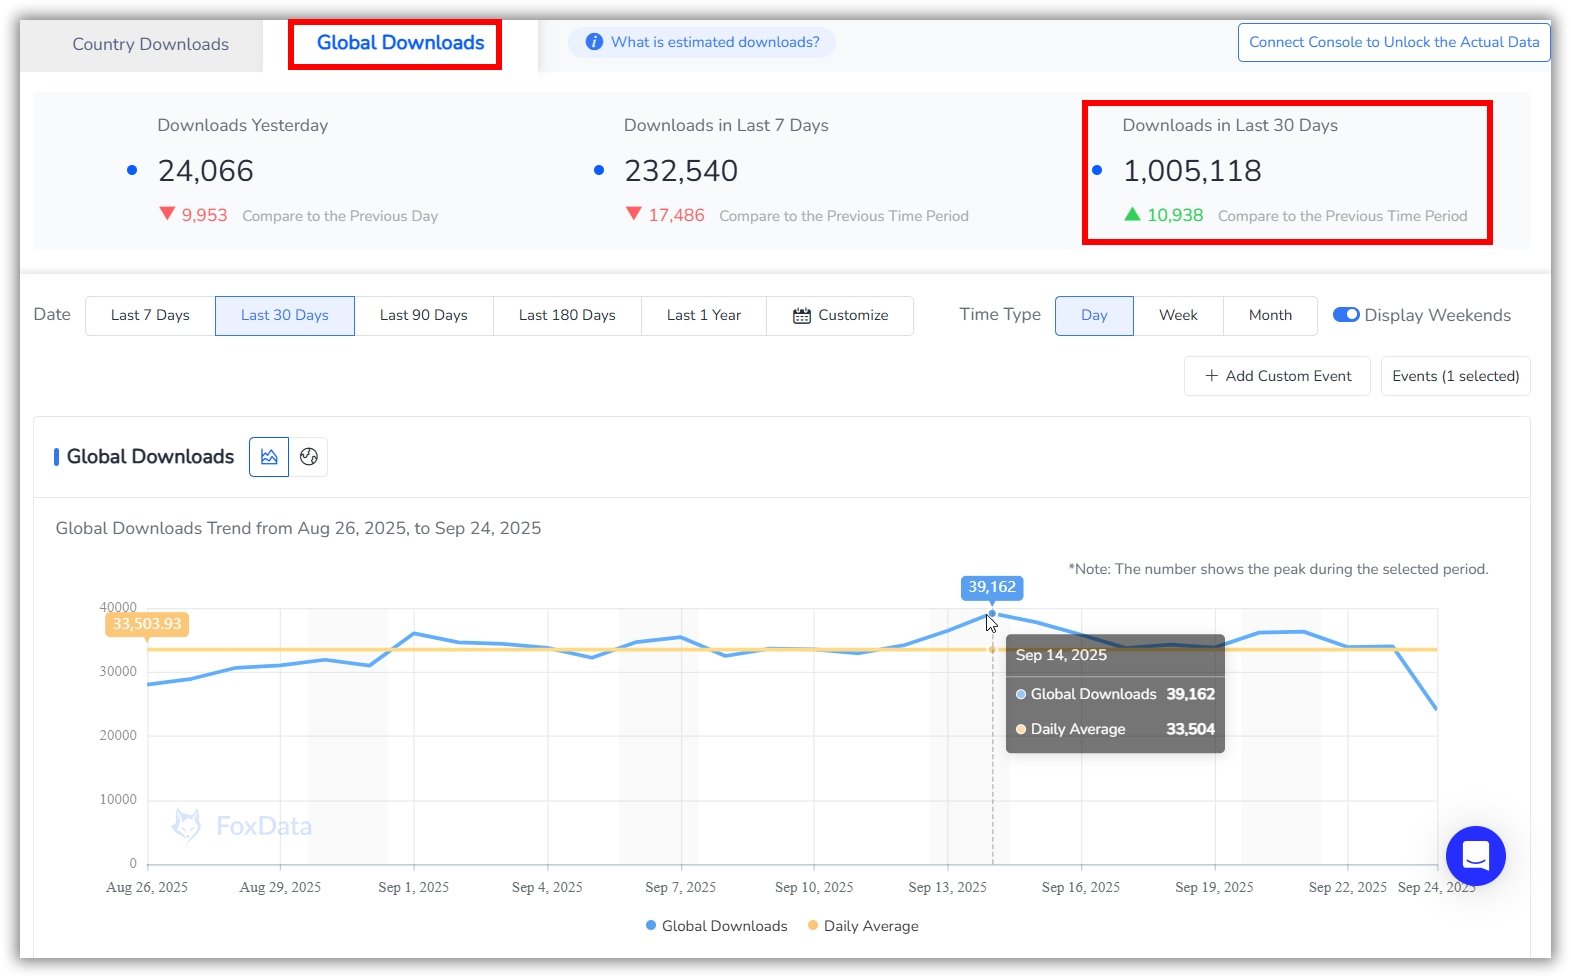The height and width of the screenshot is (978, 1571).
Task: Click the 1,005,118 last 30 days value
Action: pos(1192,171)
